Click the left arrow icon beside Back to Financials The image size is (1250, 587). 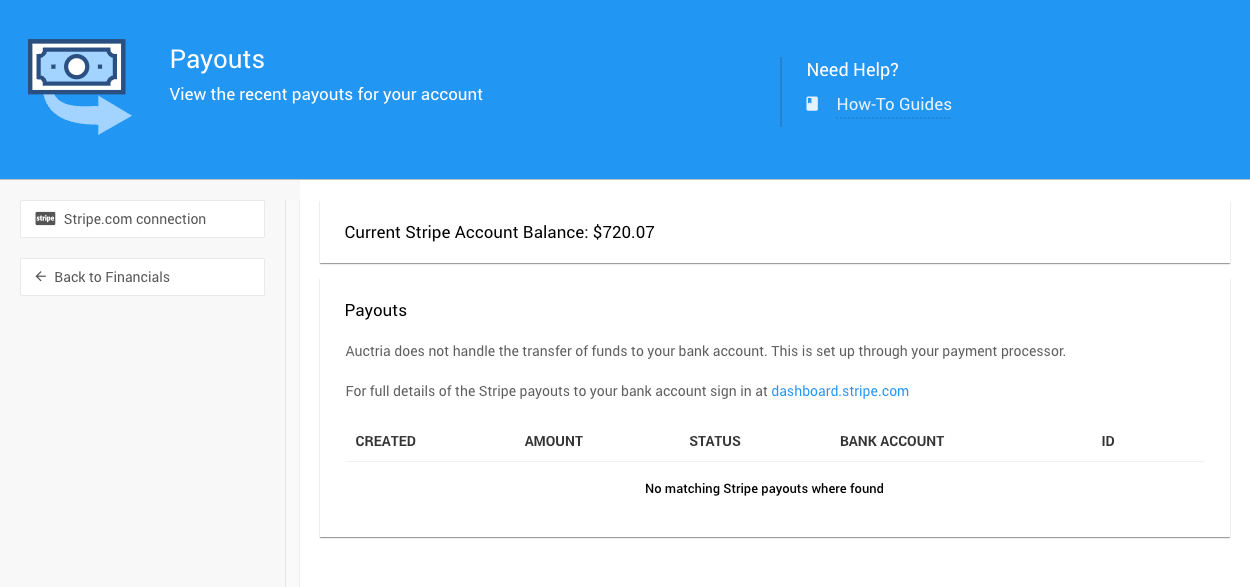click(x=41, y=277)
